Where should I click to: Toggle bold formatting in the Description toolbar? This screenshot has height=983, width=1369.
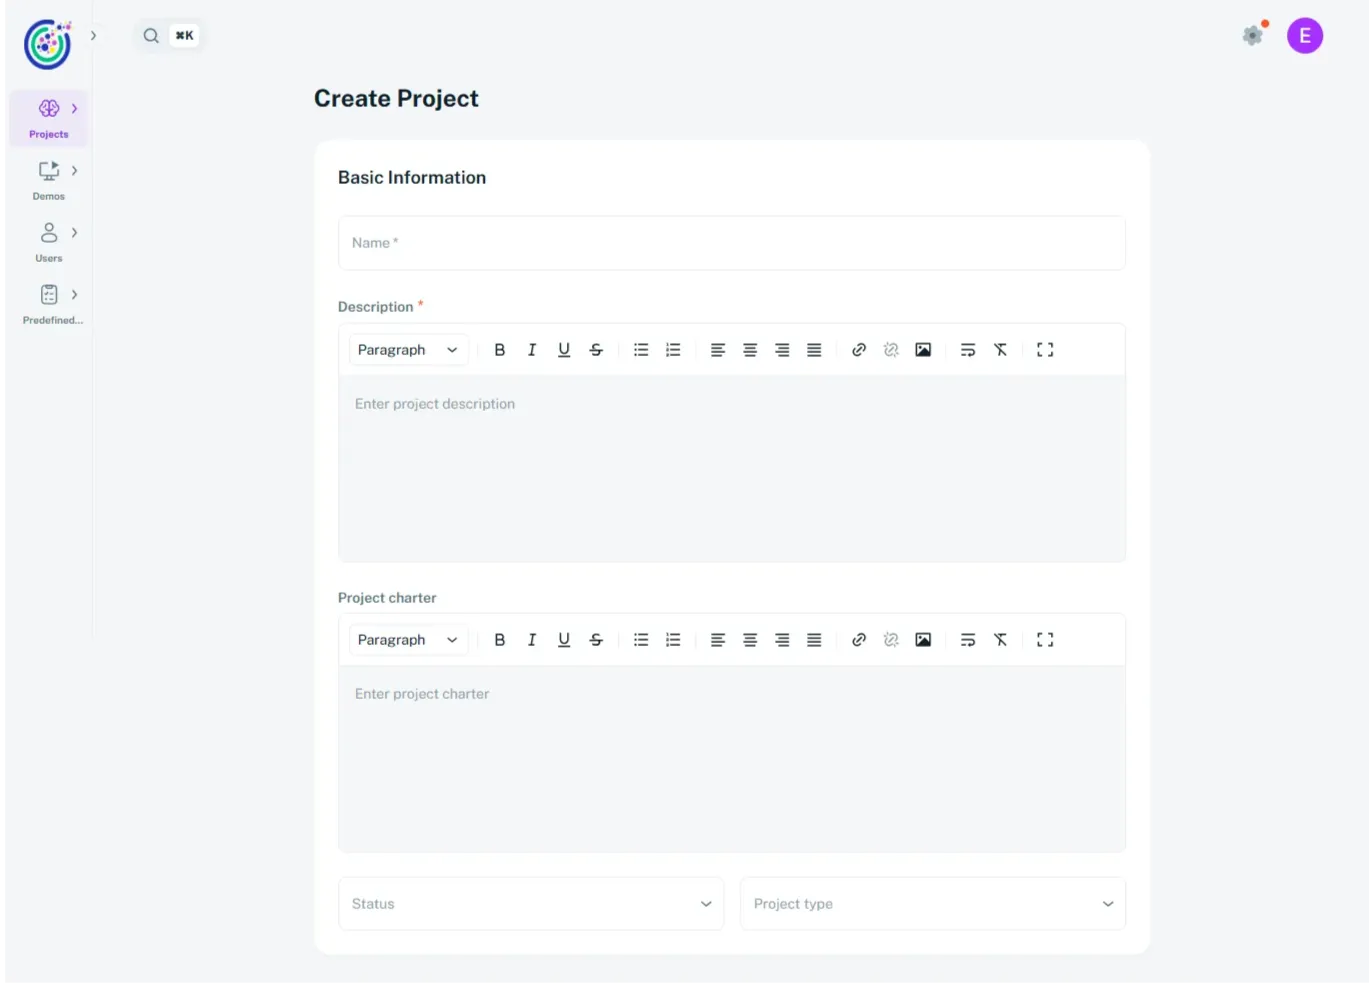coord(499,349)
